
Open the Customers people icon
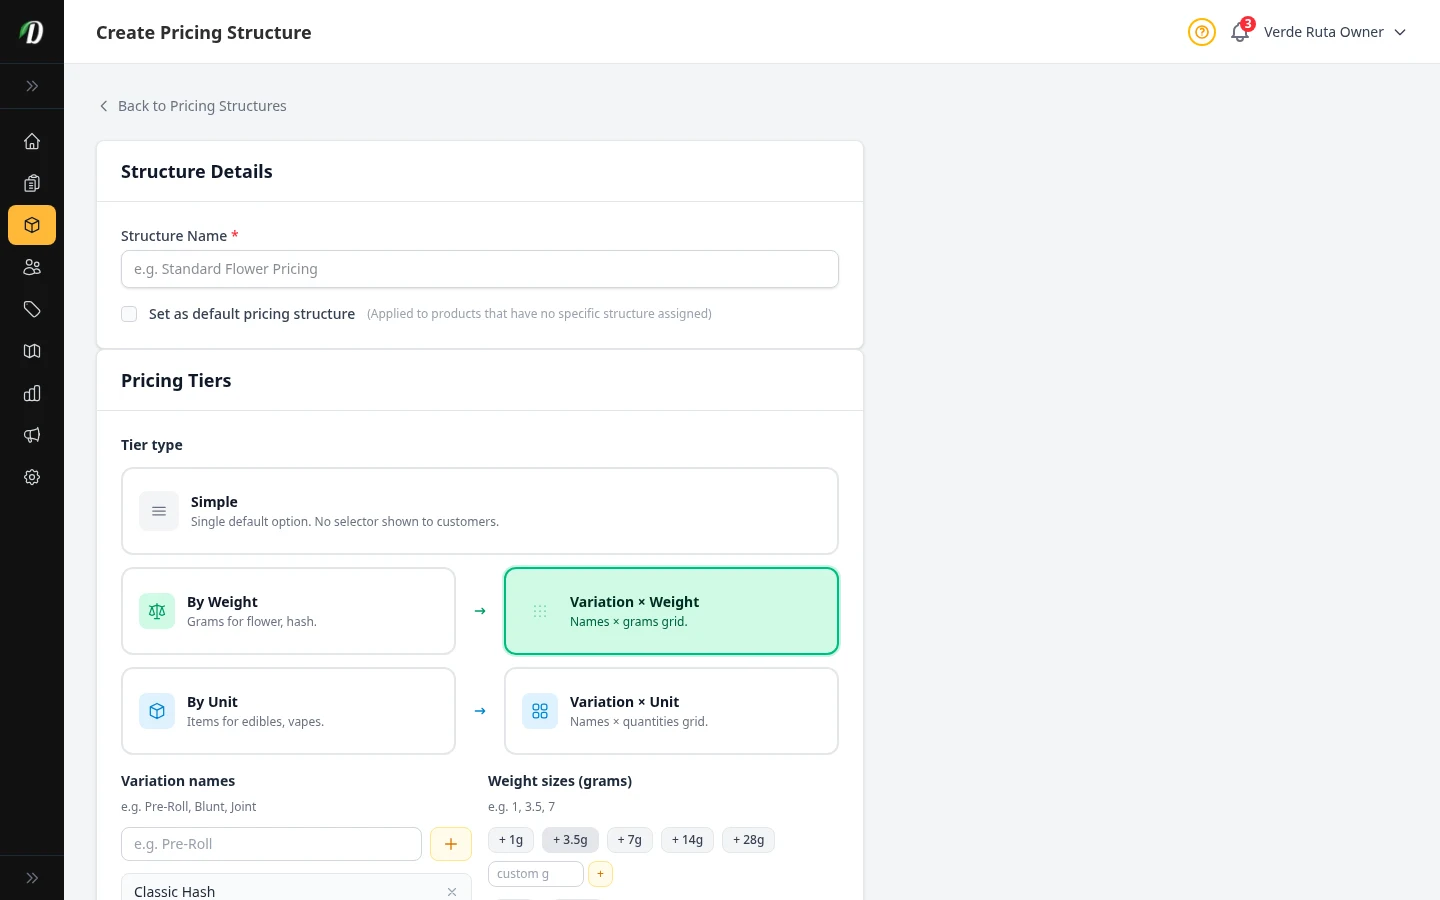point(32,267)
